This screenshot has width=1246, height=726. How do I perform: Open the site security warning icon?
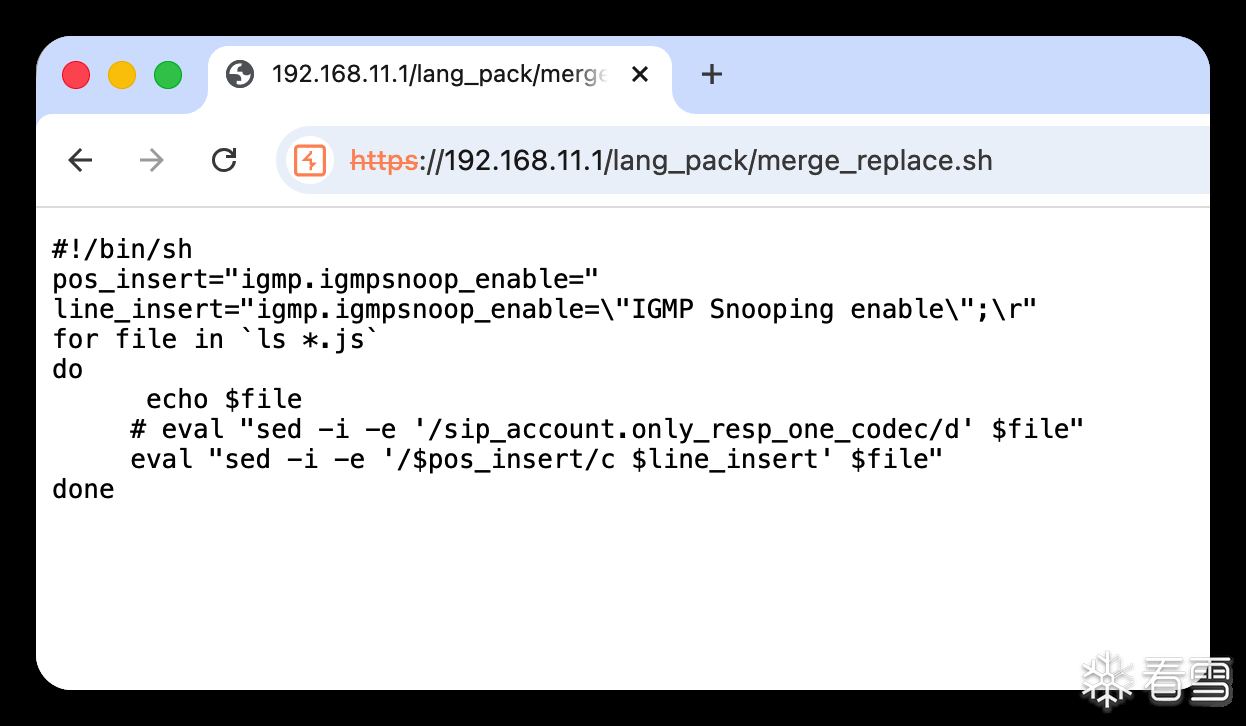click(x=310, y=160)
